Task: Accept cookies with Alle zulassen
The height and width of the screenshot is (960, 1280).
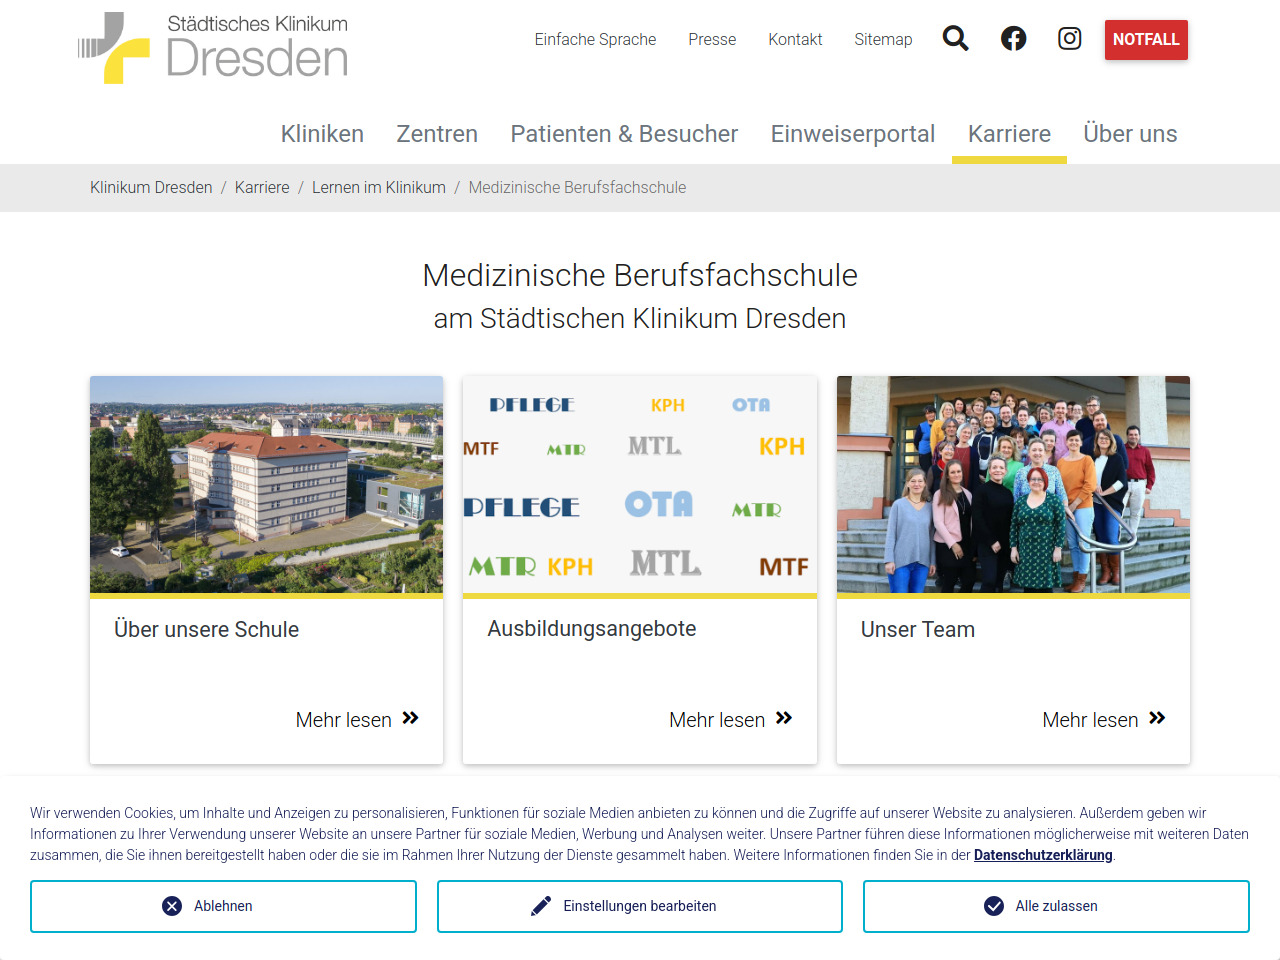Action: (x=1056, y=906)
